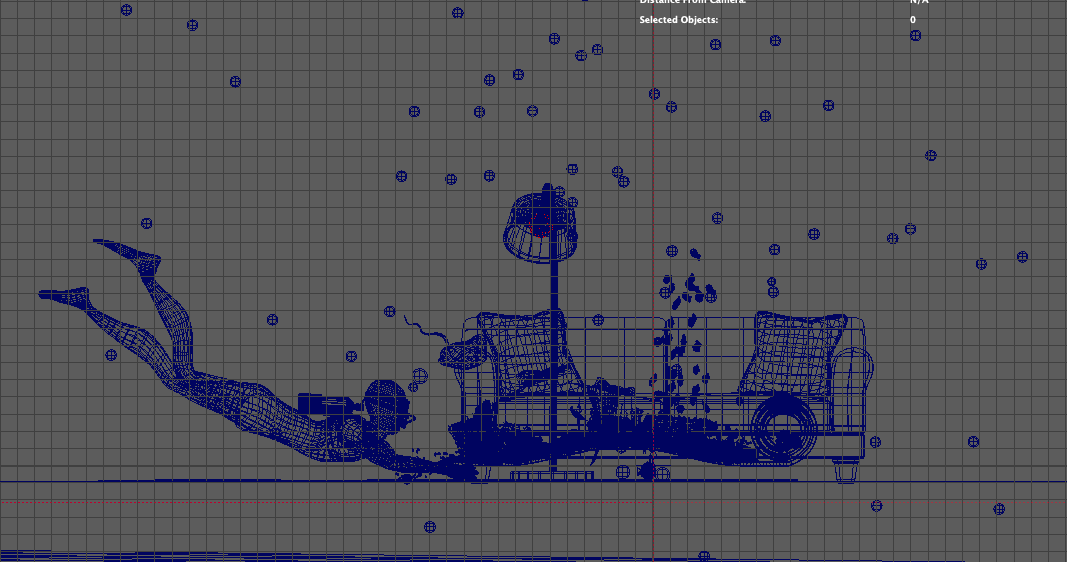Select the tire leaning against the sofa
This screenshot has width=1067, height=562.
tap(784, 427)
